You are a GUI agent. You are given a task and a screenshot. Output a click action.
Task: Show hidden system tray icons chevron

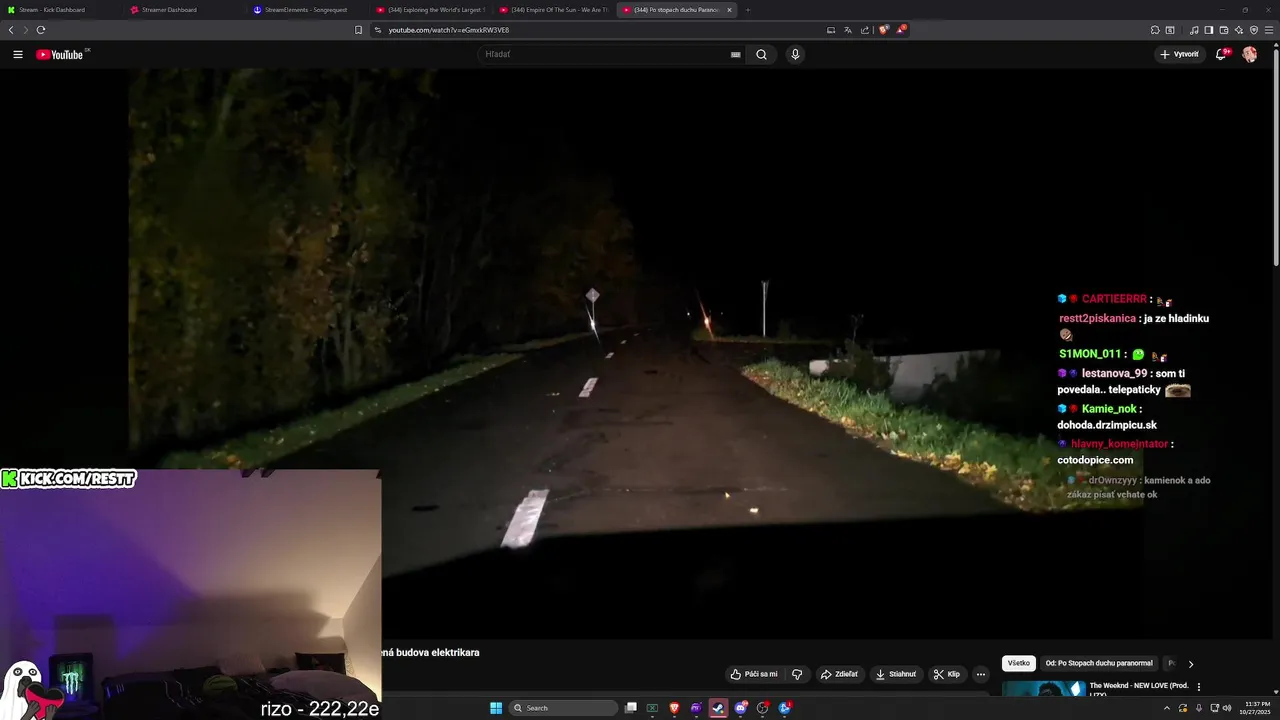(1167, 708)
